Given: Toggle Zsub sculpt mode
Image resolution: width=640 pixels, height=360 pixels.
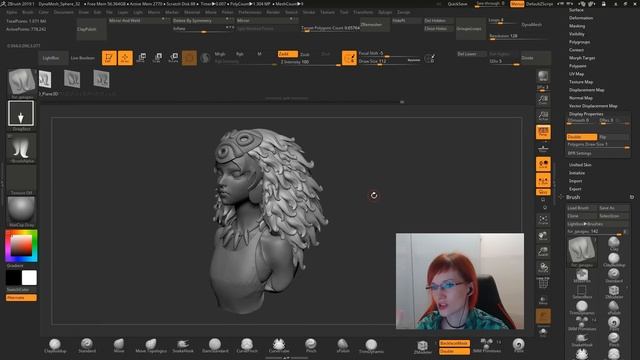Looking at the screenshot, I should coord(304,54).
